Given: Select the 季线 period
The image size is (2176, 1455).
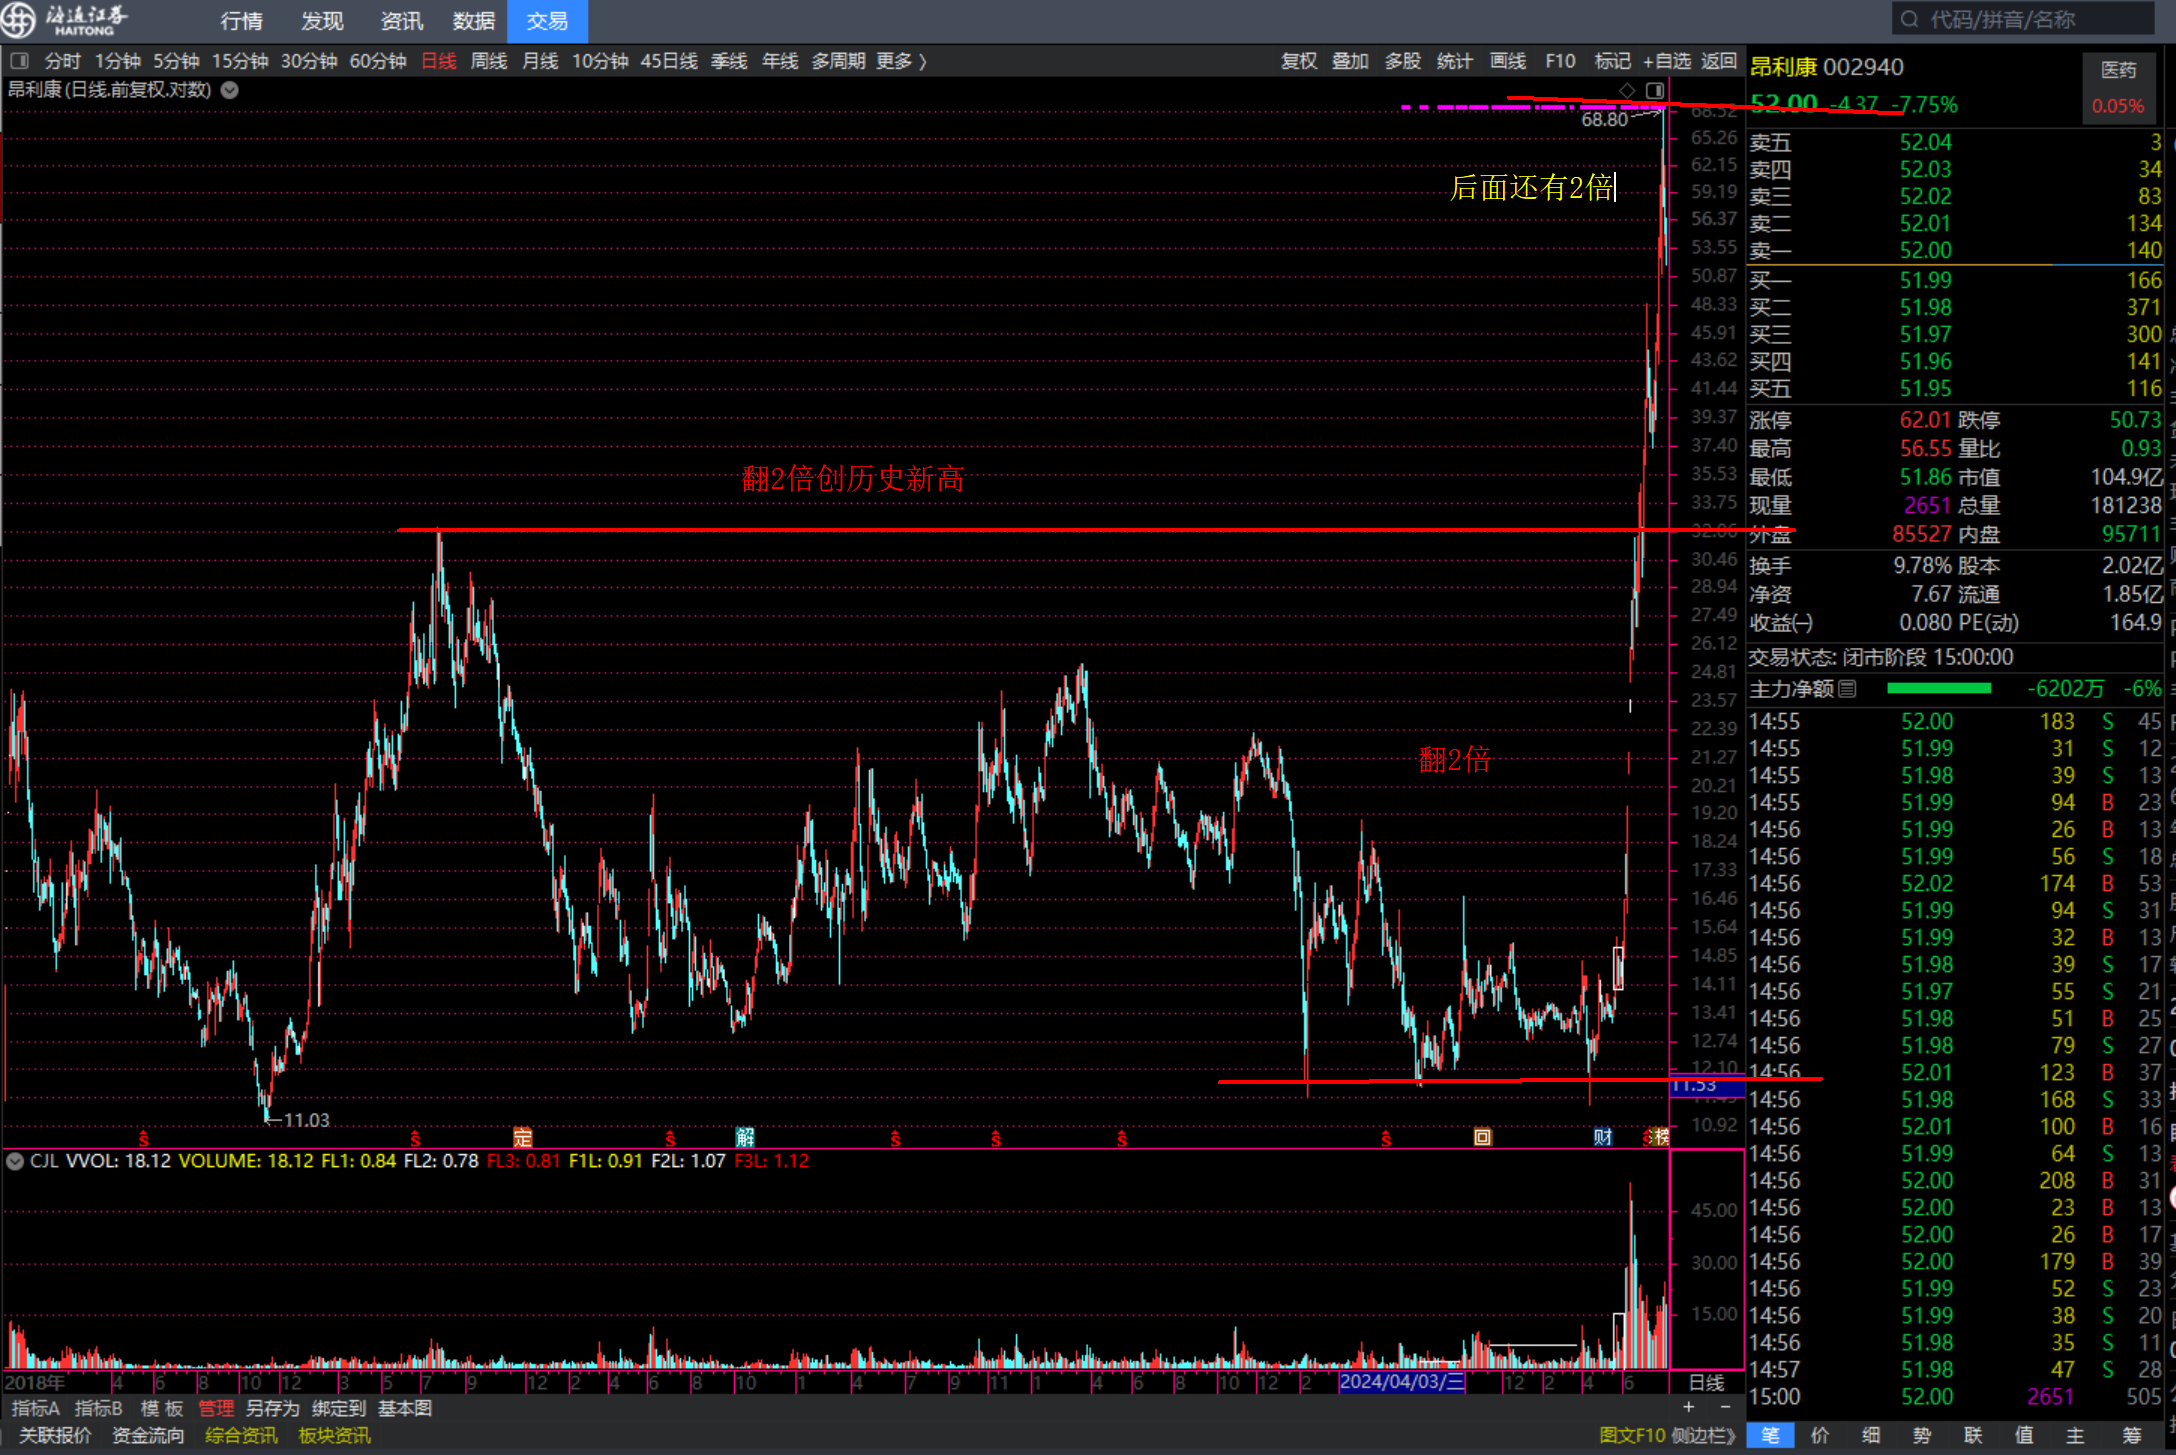Looking at the screenshot, I should [x=729, y=61].
